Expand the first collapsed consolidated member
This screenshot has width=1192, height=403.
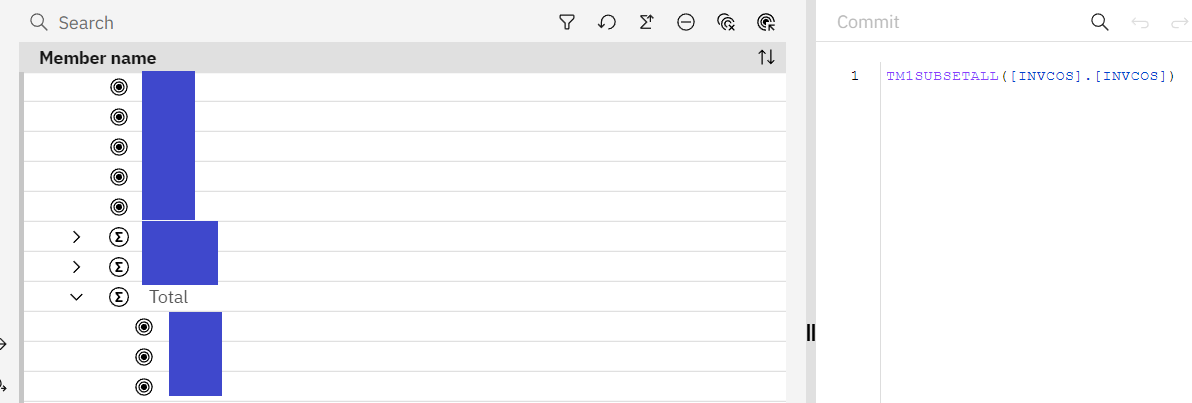pos(77,237)
